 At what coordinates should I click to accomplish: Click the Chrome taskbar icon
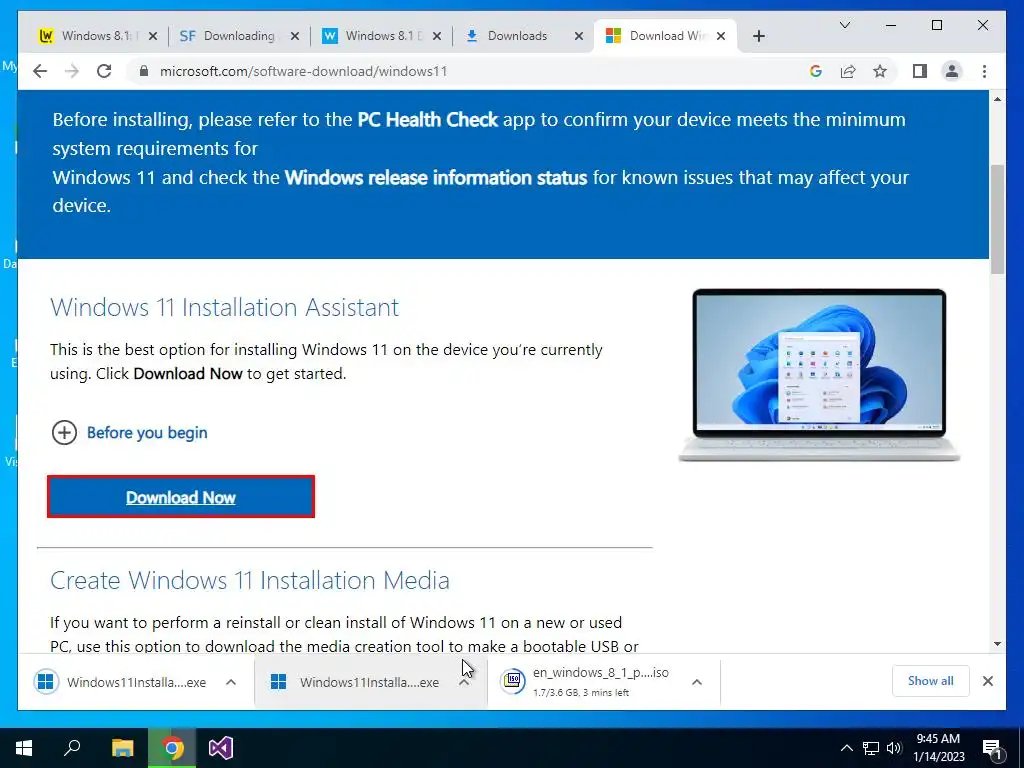172,748
